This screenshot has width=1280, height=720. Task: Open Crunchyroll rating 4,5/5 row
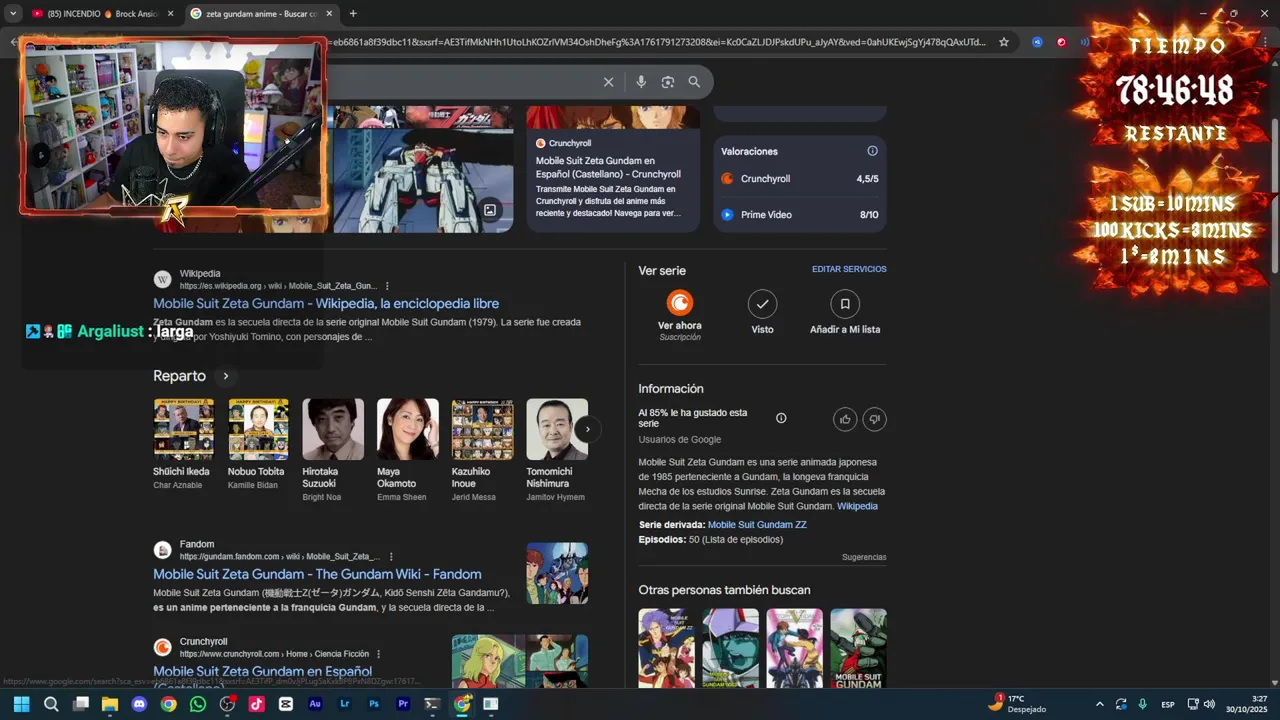pyautogui.click(x=800, y=179)
